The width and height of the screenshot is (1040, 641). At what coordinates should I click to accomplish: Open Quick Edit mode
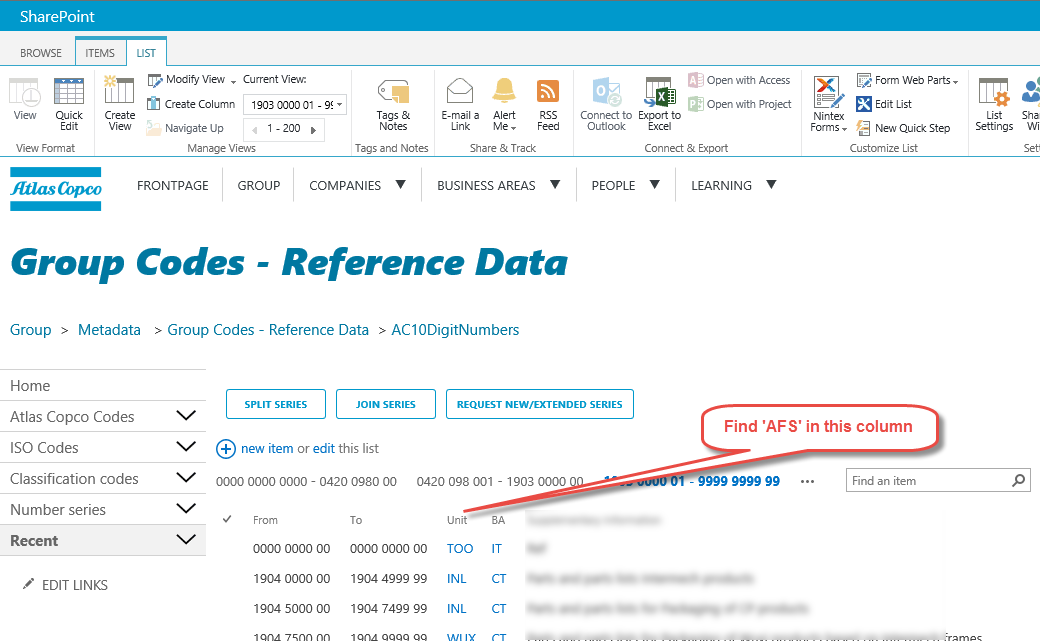pos(69,104)
